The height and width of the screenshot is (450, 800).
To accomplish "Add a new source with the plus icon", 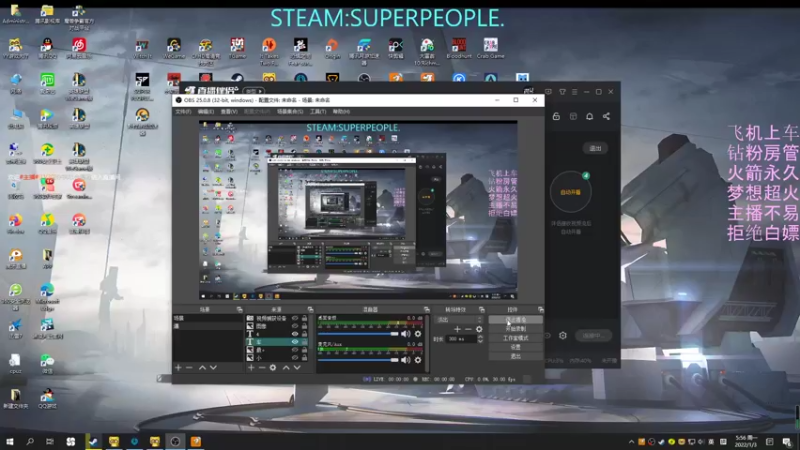I will (251, 367).
